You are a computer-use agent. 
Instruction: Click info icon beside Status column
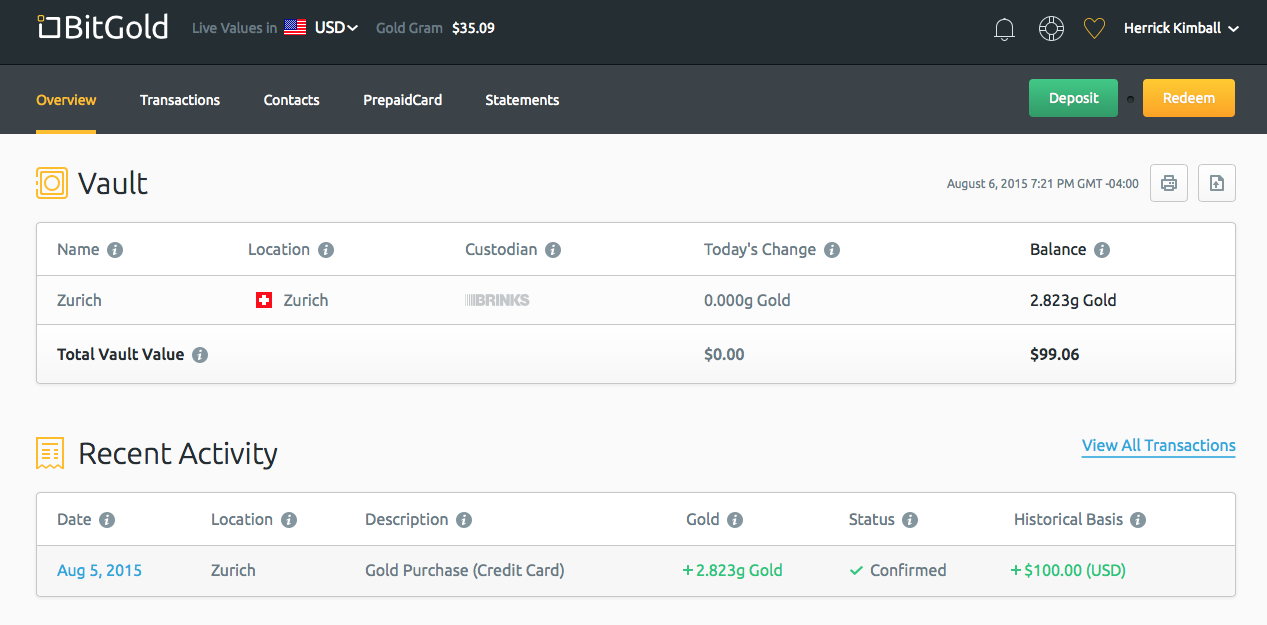click(910, 520)
